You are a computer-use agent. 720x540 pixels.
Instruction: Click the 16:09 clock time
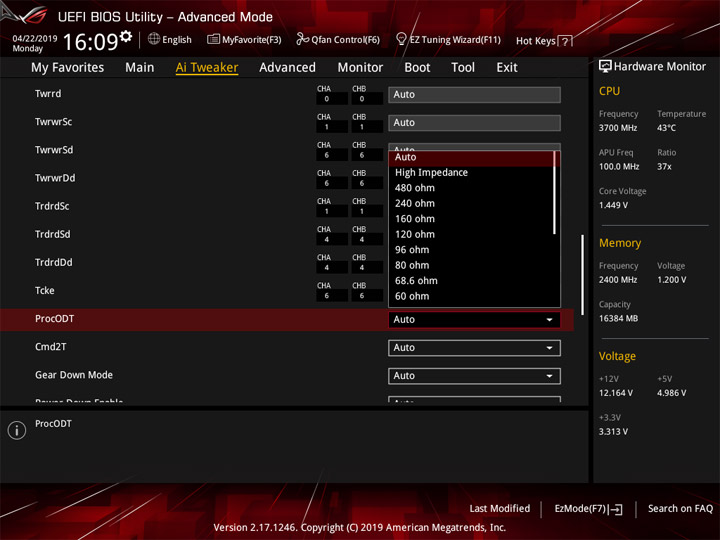[90, 42]
